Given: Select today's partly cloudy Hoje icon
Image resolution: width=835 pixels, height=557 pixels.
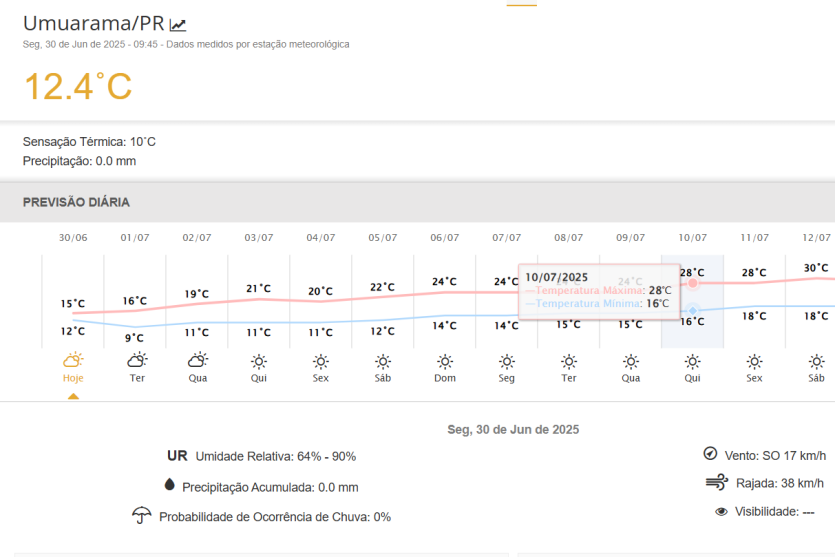Looking at the screenshot, I should tap(73, 360).
